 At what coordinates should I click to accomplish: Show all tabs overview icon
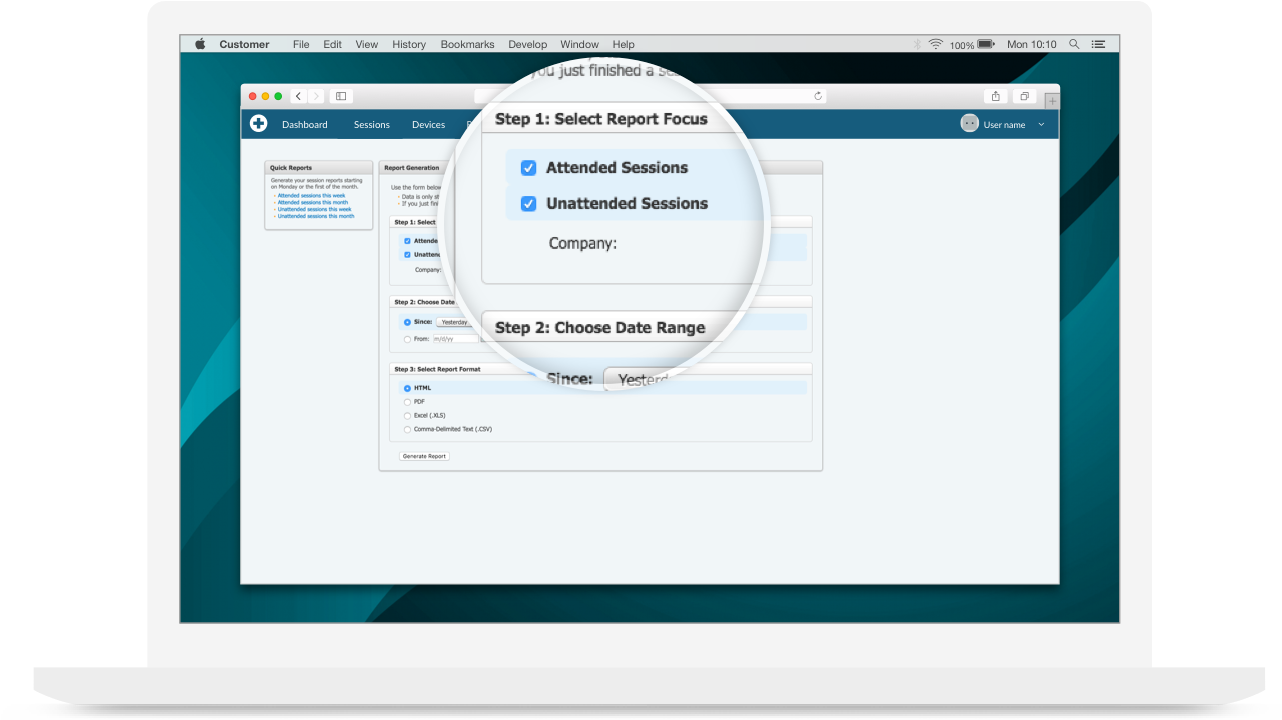[x=1024, y=96]
